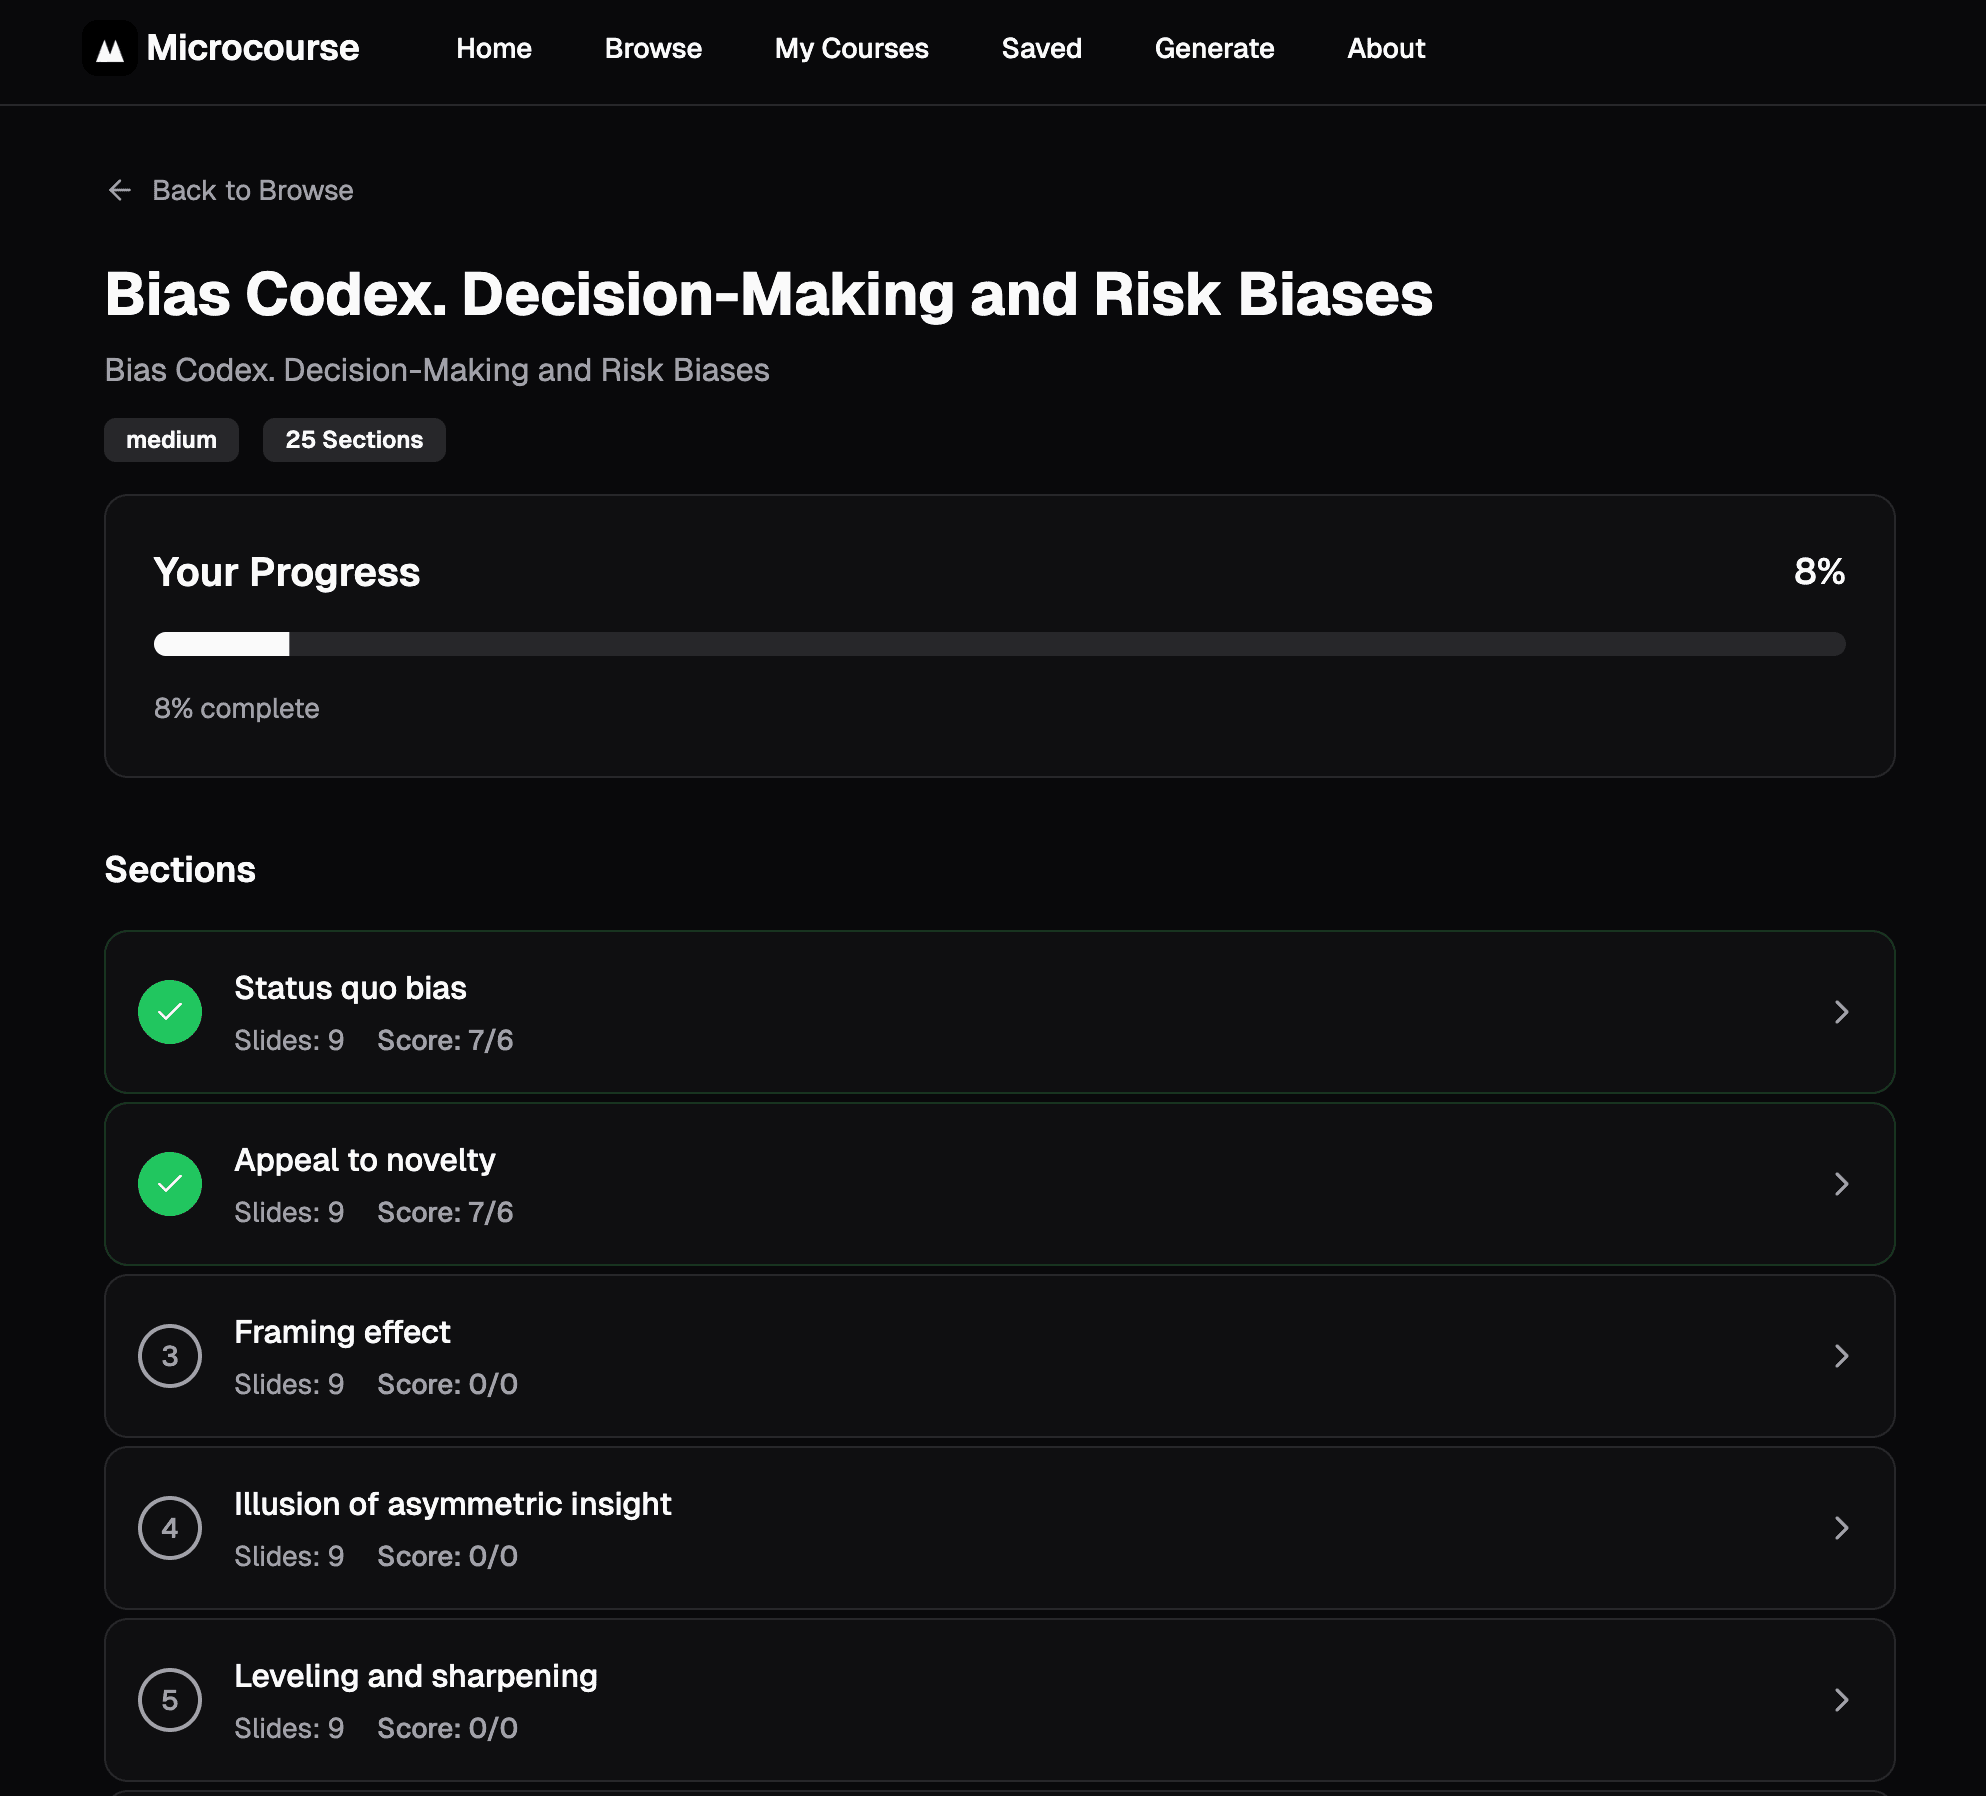The width and height of the screenshot is (1986, 1796).
Task: Expand Illusion of asymmetric insight chevron
Action: (x=1841, y=1528)
